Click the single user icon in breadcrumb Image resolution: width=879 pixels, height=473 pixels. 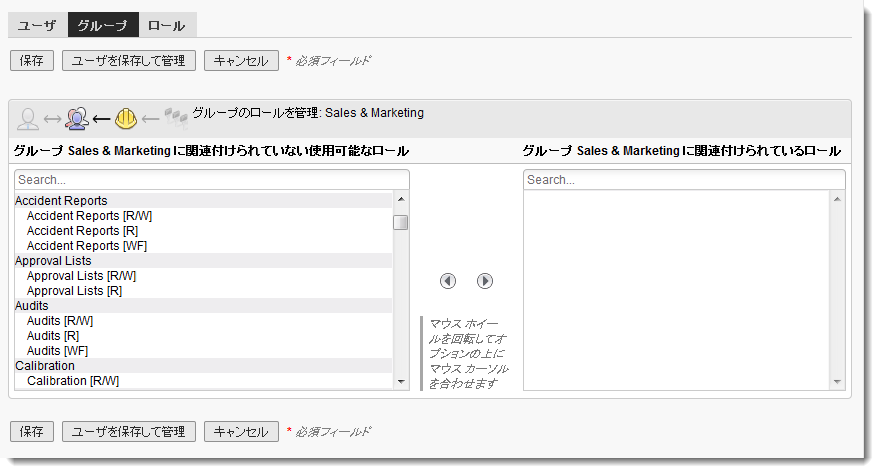coord(27,119)
